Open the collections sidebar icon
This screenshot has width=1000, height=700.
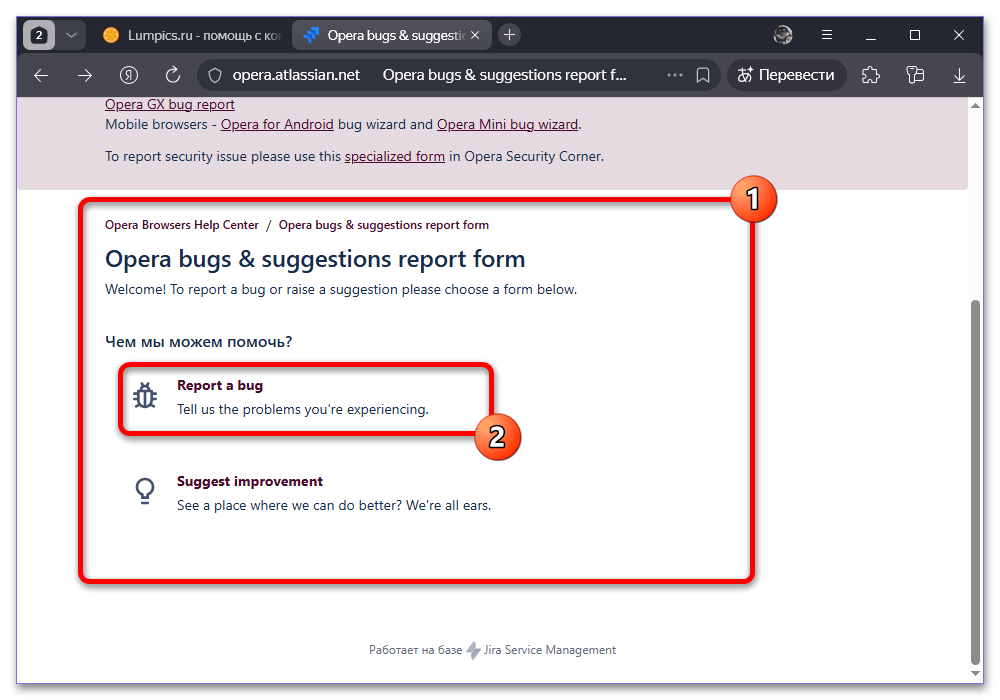pyautogui.click(x=915, y=75)
